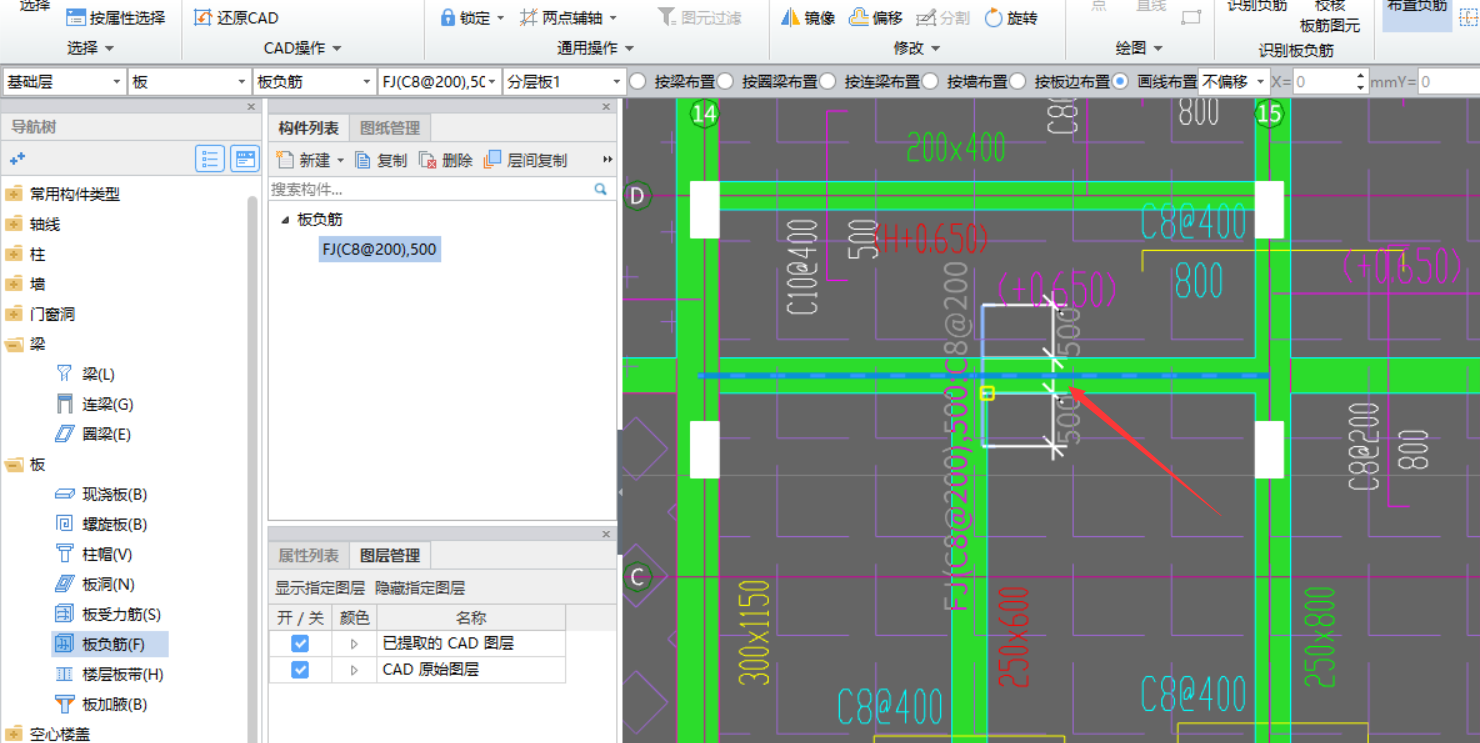Screen dimensions: 1480x743
Task: Switch to the 属性列表 tab
Action: [x=308, y=555]
